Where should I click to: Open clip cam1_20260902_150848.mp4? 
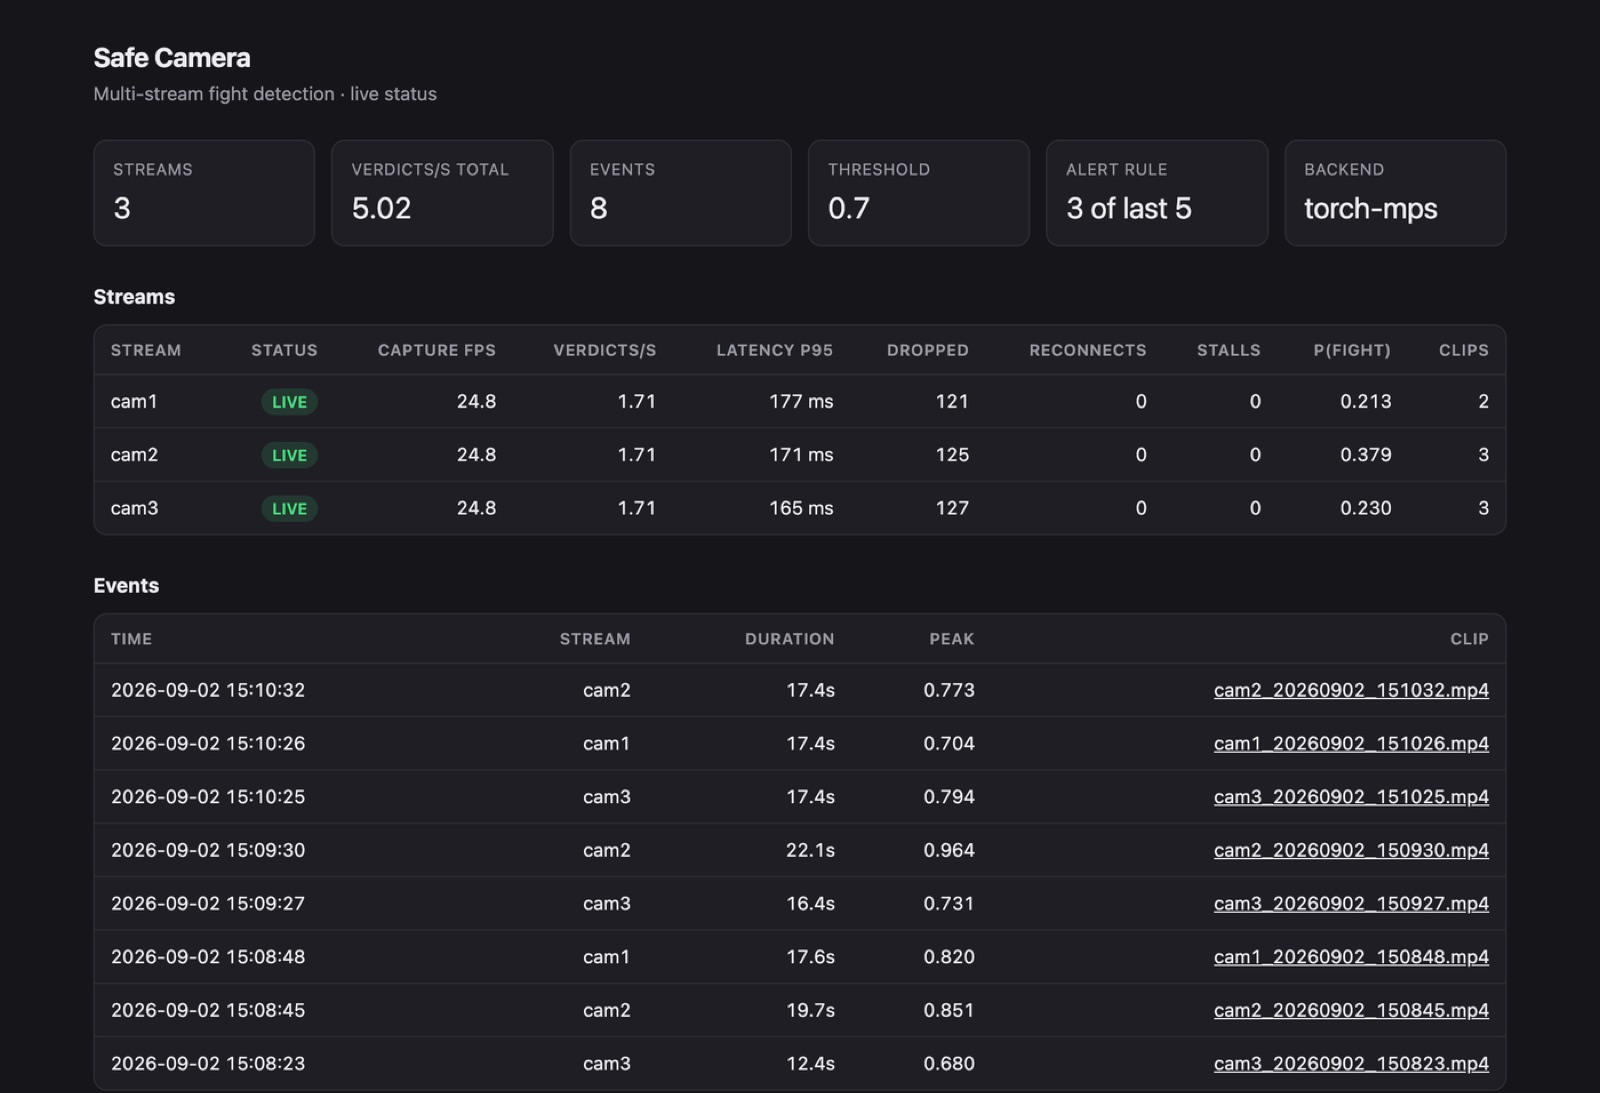point(1351,957)
